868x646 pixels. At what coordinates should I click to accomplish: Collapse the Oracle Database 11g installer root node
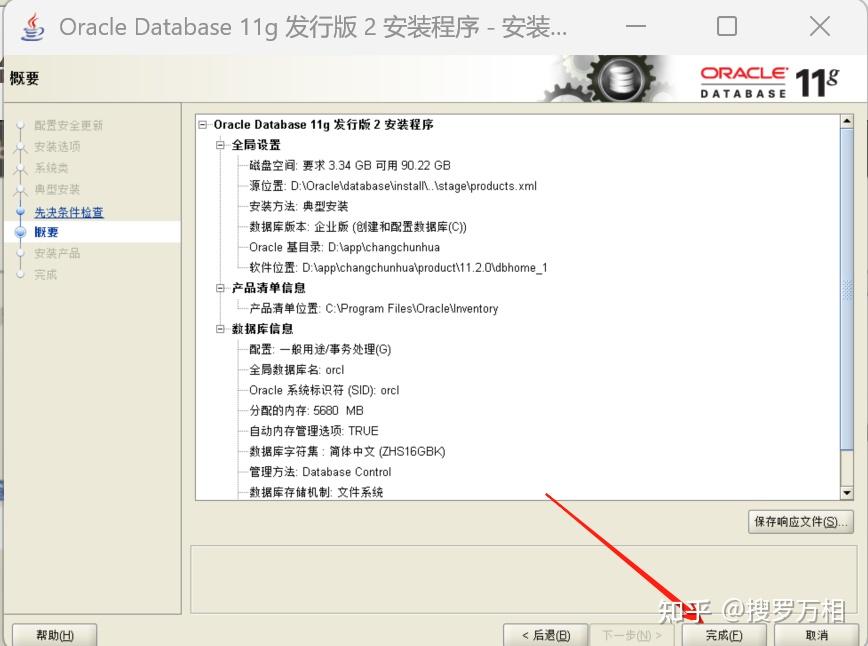point(203,125)
